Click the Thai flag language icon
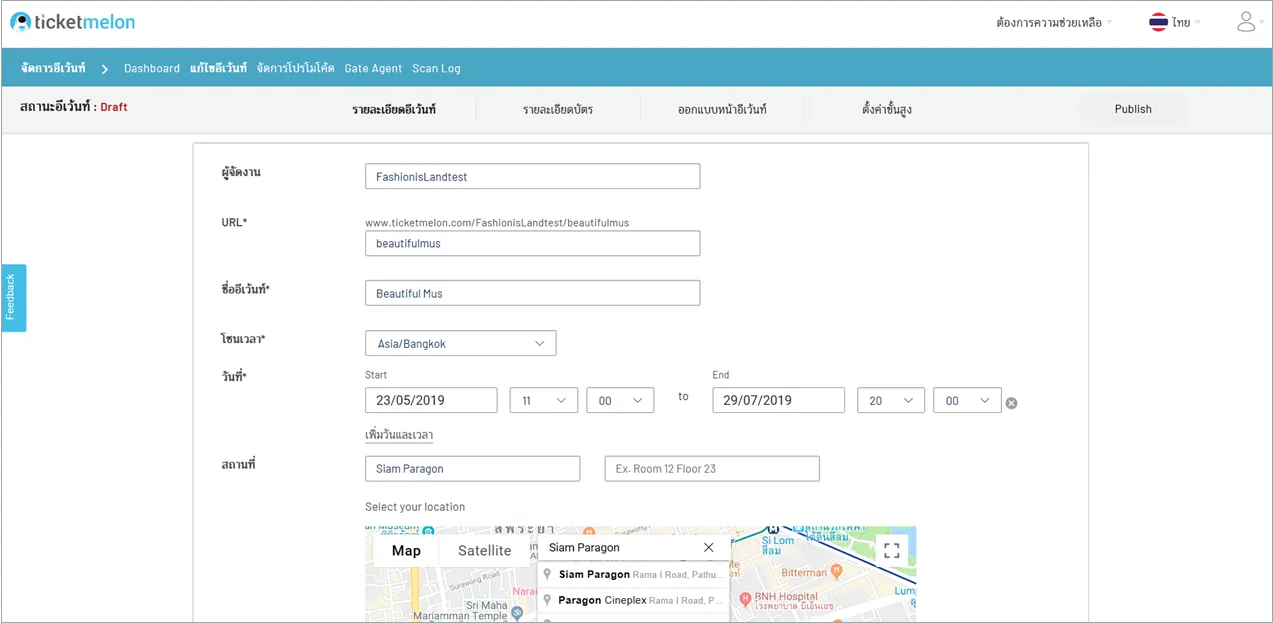Viewport: 1273px width, 623px height. point(1158,22)
